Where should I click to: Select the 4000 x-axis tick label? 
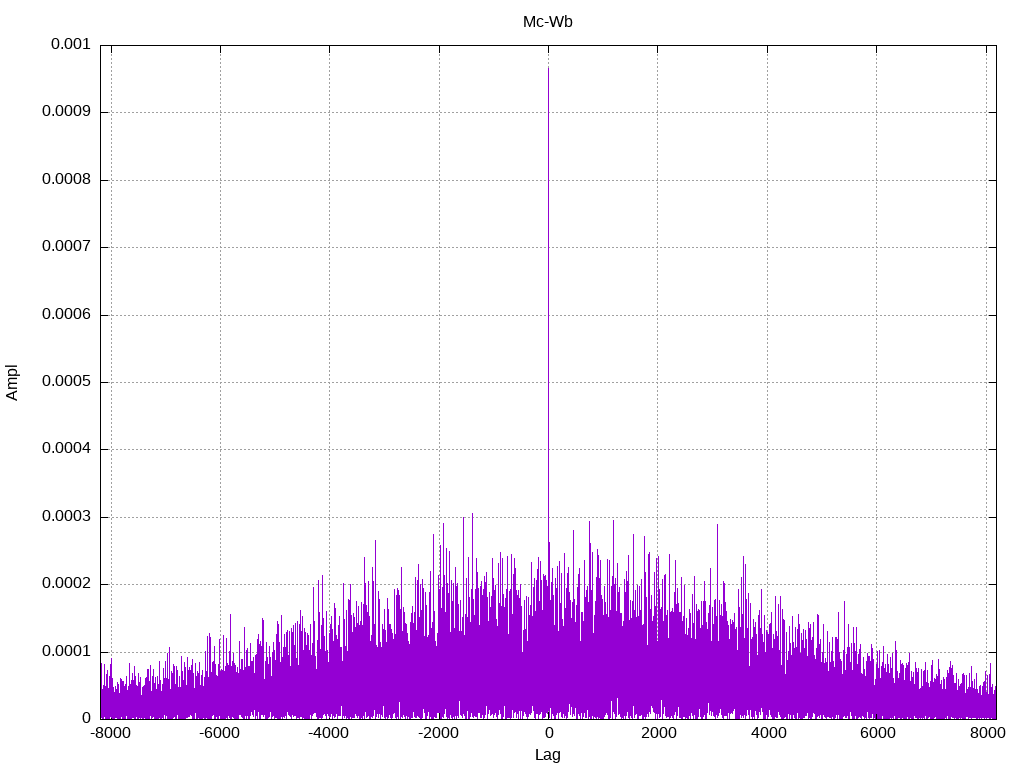pyautogui.click(x=768, y=734)
